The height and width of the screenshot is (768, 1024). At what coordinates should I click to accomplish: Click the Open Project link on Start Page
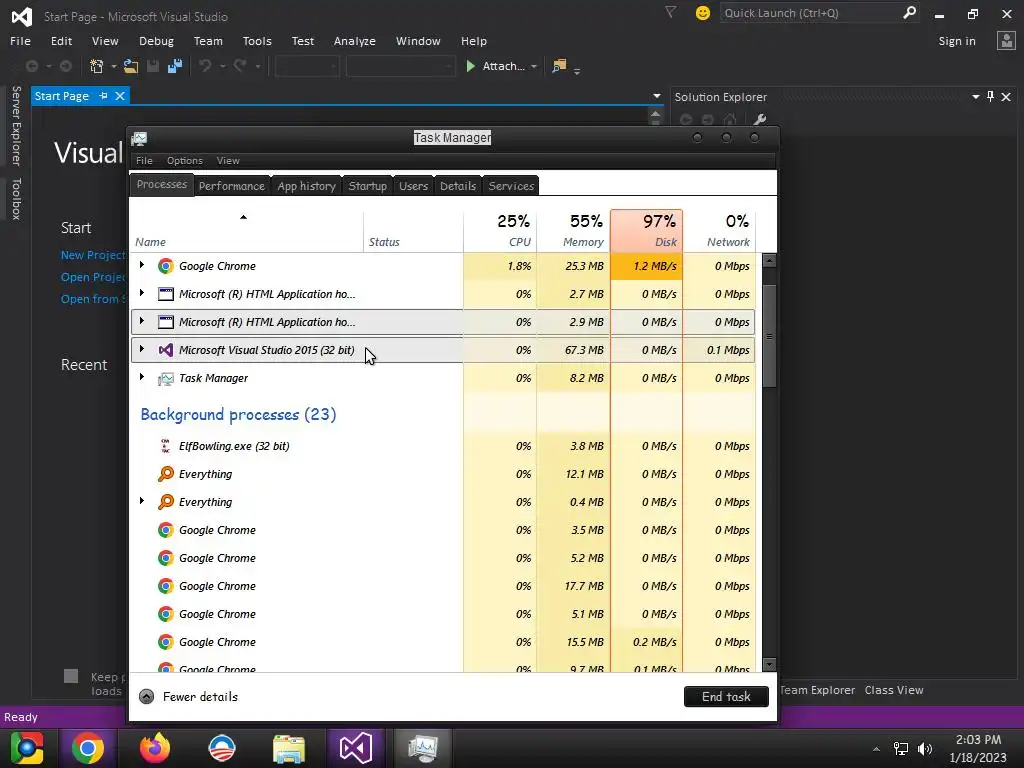(93, 277)
